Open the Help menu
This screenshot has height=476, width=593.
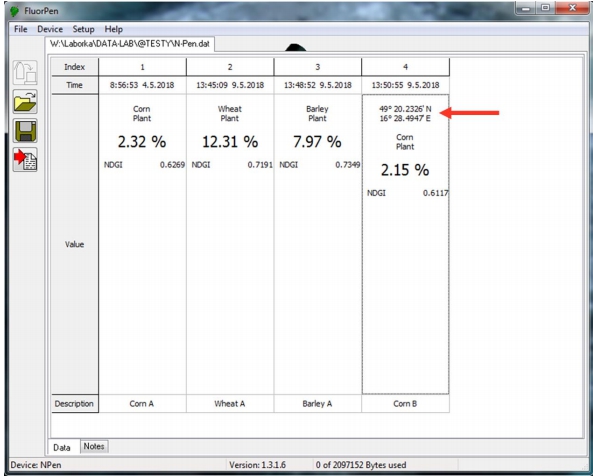[x=113, y=29]
